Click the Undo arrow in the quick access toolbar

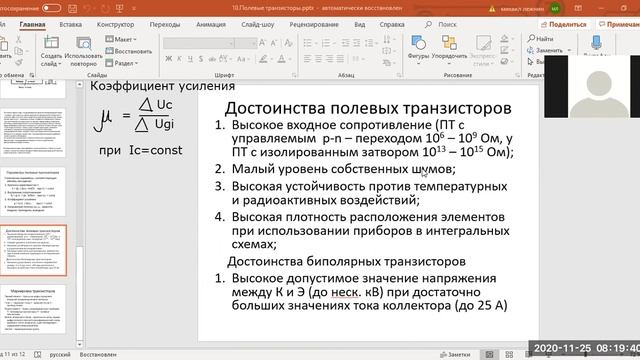87,8
